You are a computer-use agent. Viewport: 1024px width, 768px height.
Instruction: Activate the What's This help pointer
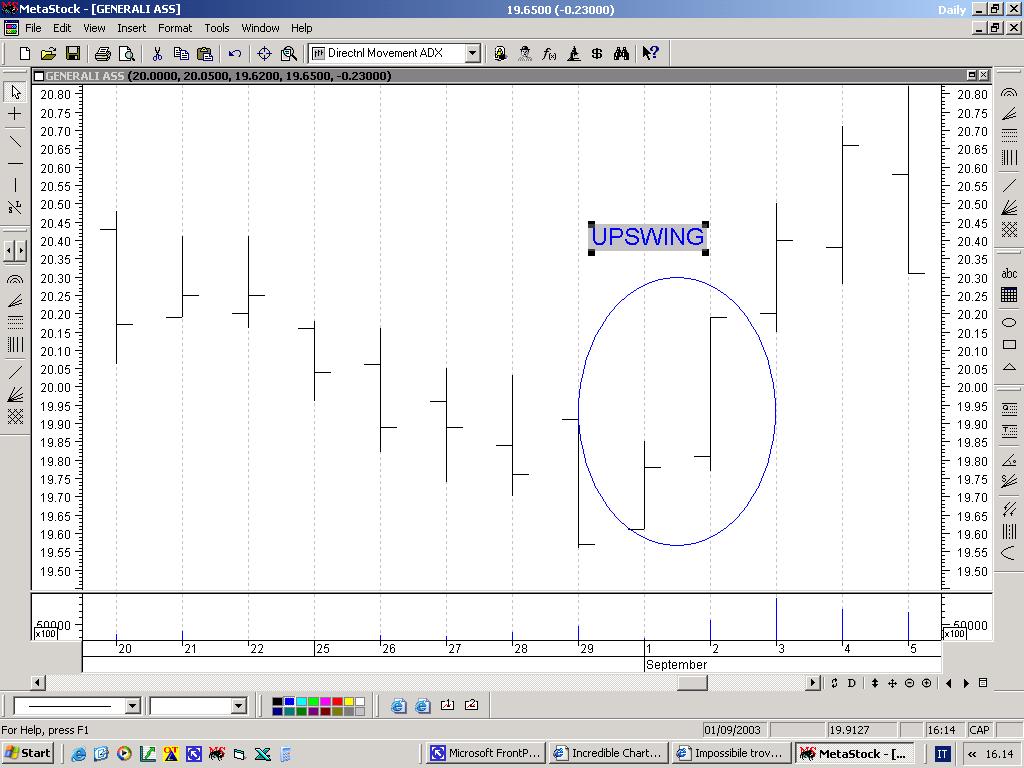650,54
